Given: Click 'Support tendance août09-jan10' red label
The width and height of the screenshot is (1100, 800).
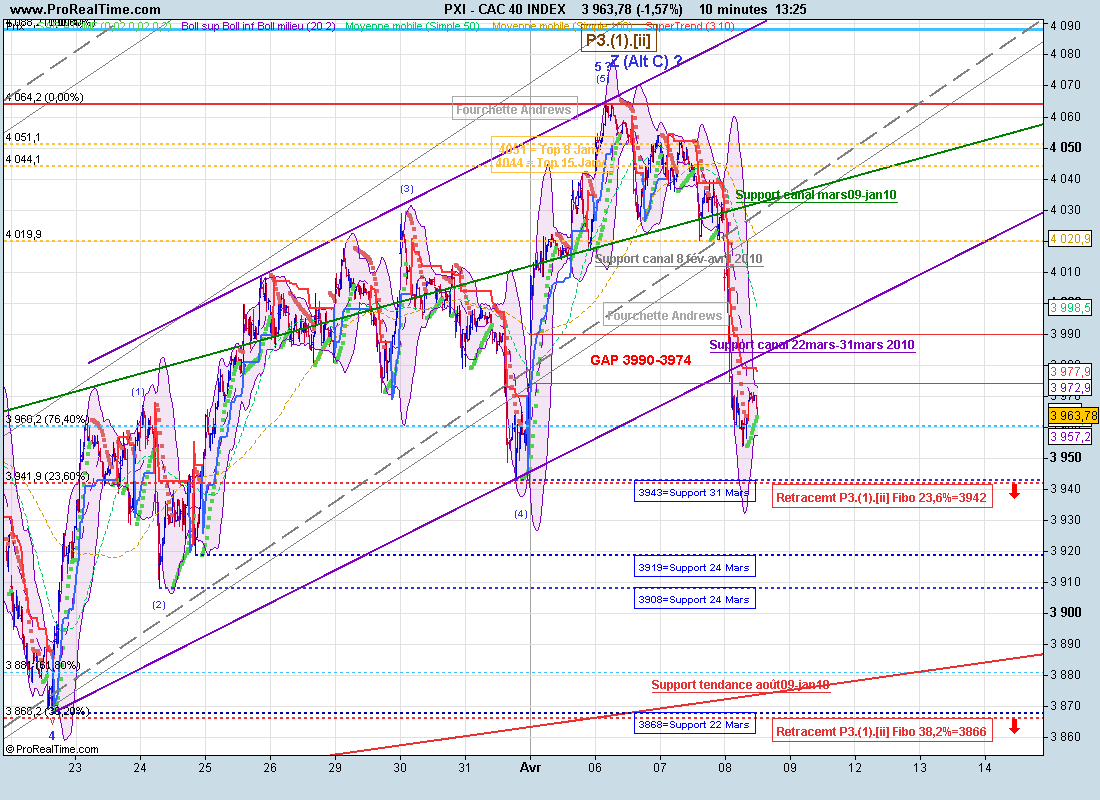Looking at the screenshot, I should coord(740,685).
